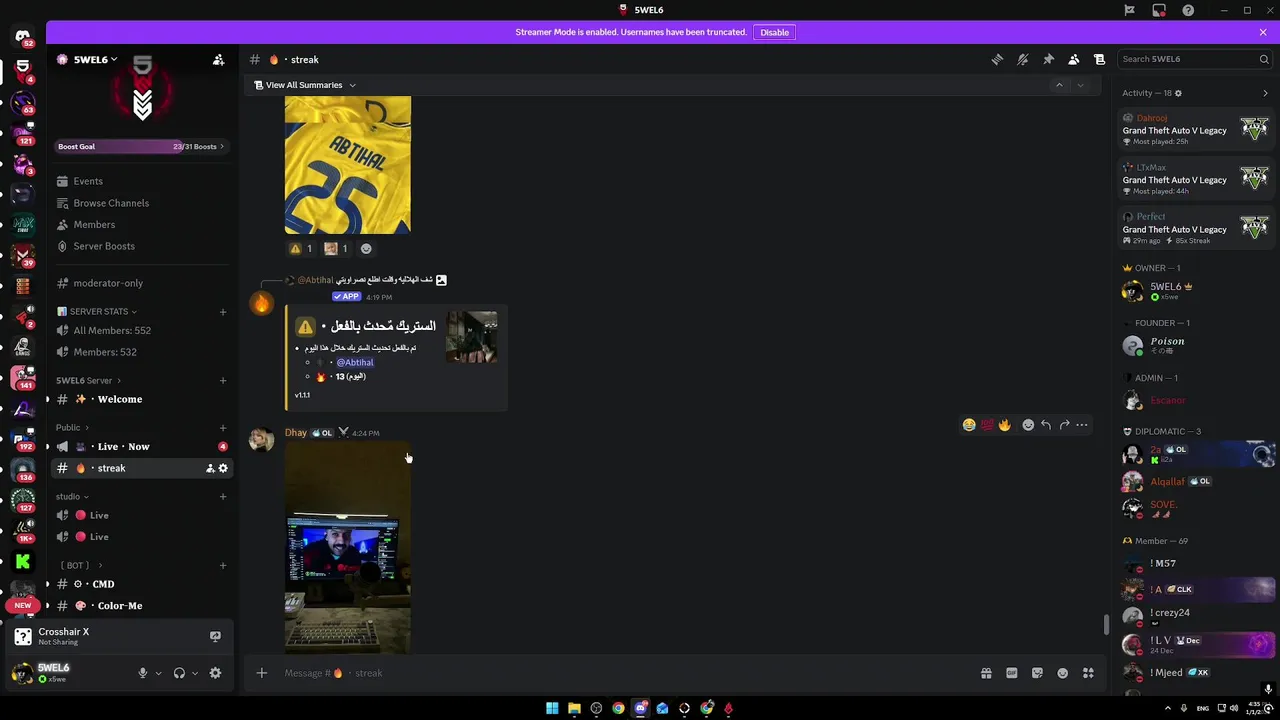Click the Boost Goal progress bar
Screen dimensions: 1280x720
[142, 147]
